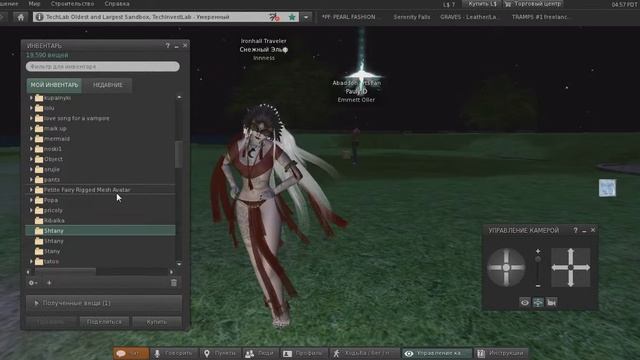Select the orbit zoom pan camera mode
This screenshot has width=640, height=360.
tap(538, 302)
